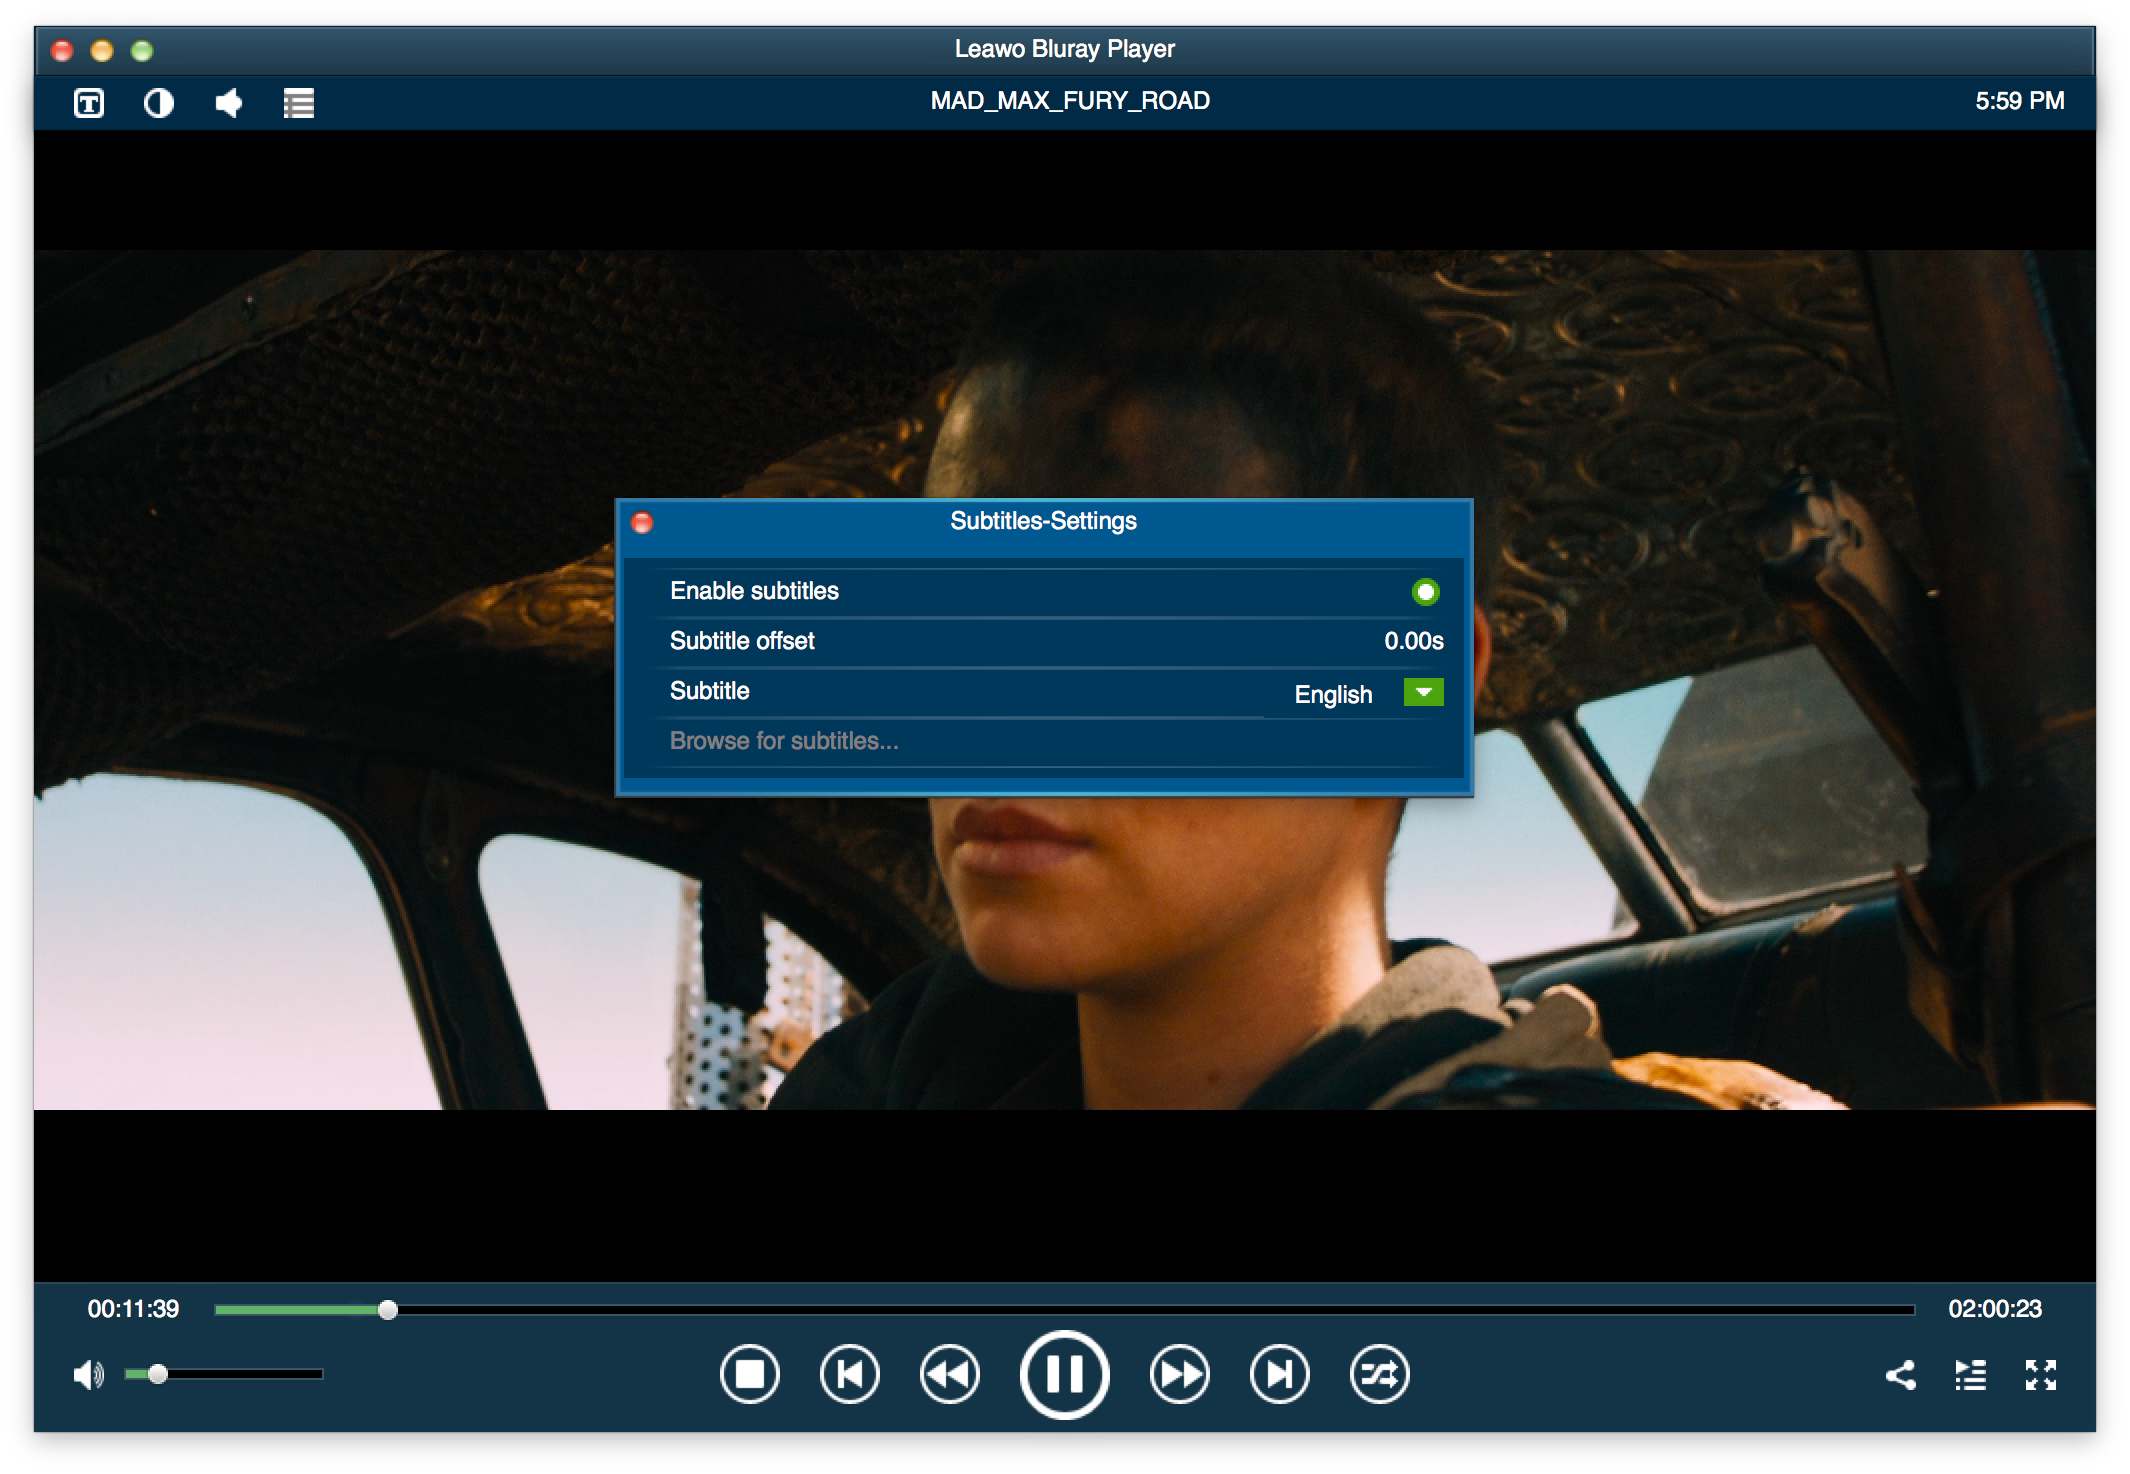Pause the video playback

pyautogui.click(x=1064, y=1375)
